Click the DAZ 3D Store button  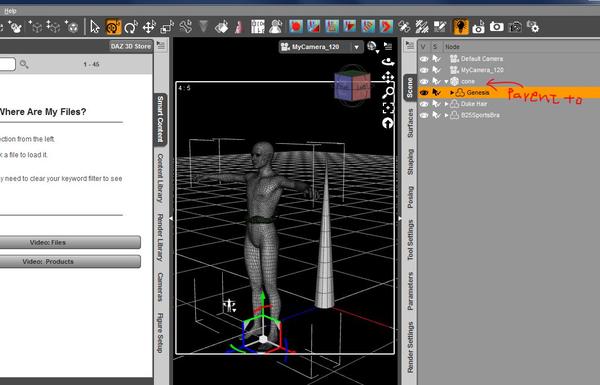(130, 46)
